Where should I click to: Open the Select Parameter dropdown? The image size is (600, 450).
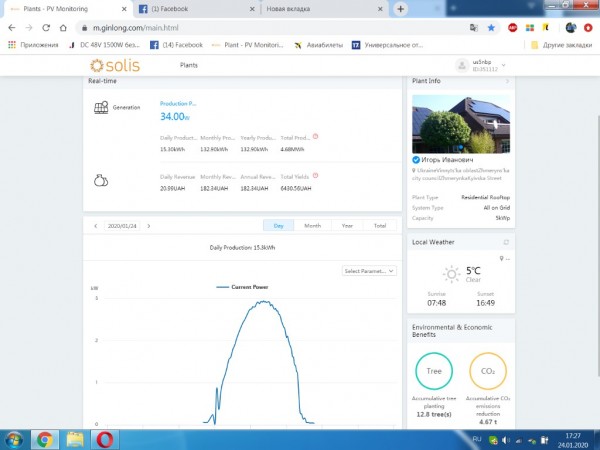pos(369,271)
